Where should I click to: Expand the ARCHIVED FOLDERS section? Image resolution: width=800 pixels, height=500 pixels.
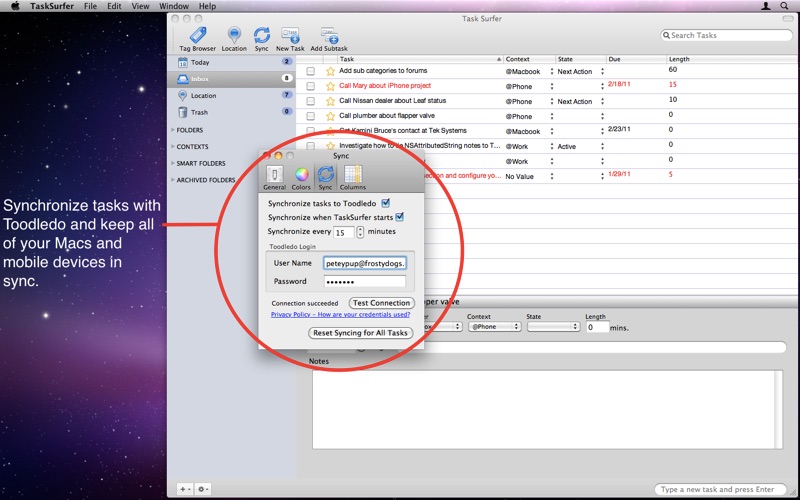tap(173, 180)
